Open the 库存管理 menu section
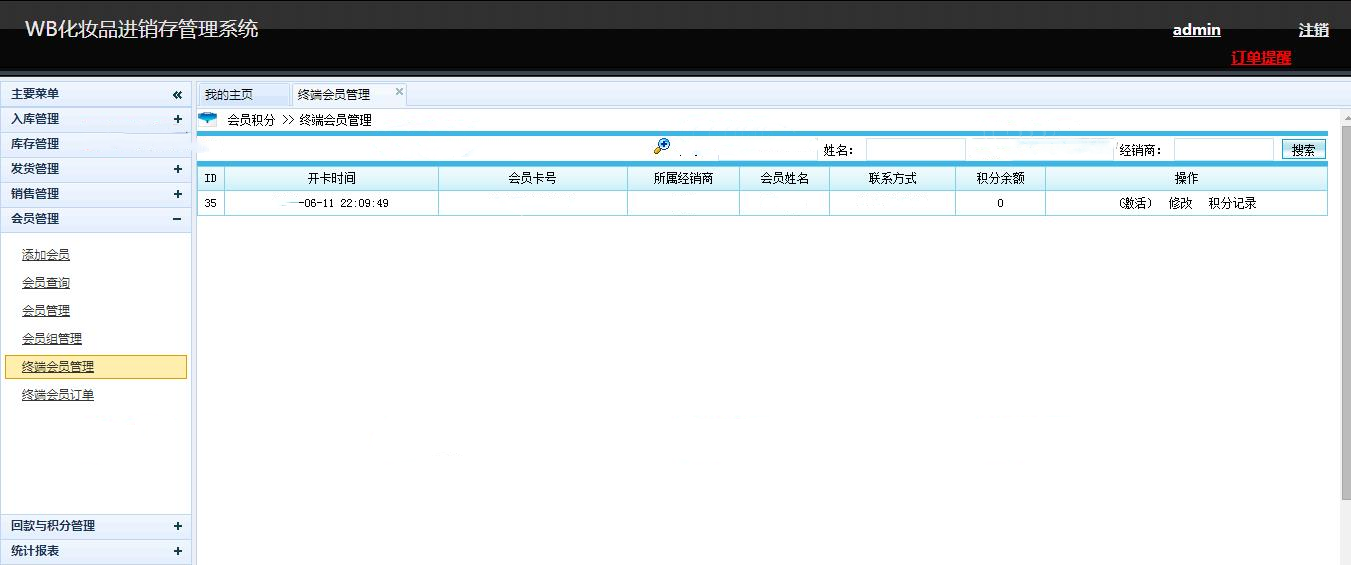The width and height of the screenshot is (1351, 565). coord(95,144)
